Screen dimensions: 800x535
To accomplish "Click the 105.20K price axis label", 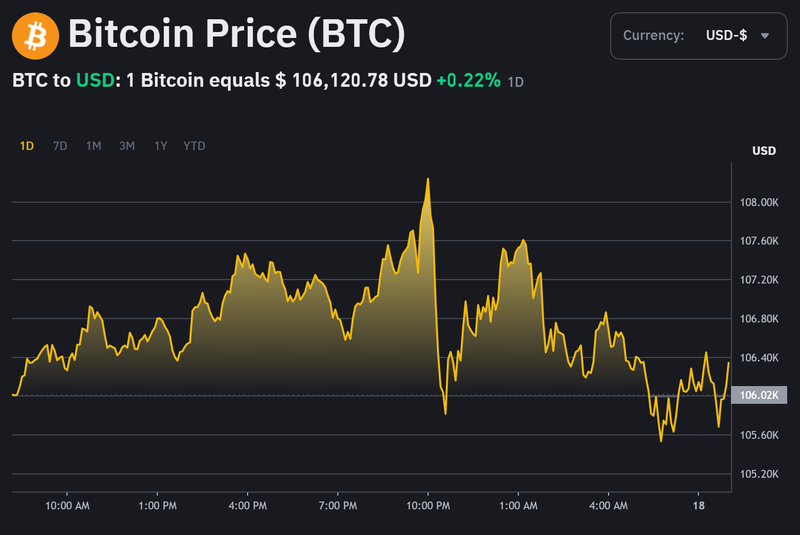I will (x=759, y=473).
